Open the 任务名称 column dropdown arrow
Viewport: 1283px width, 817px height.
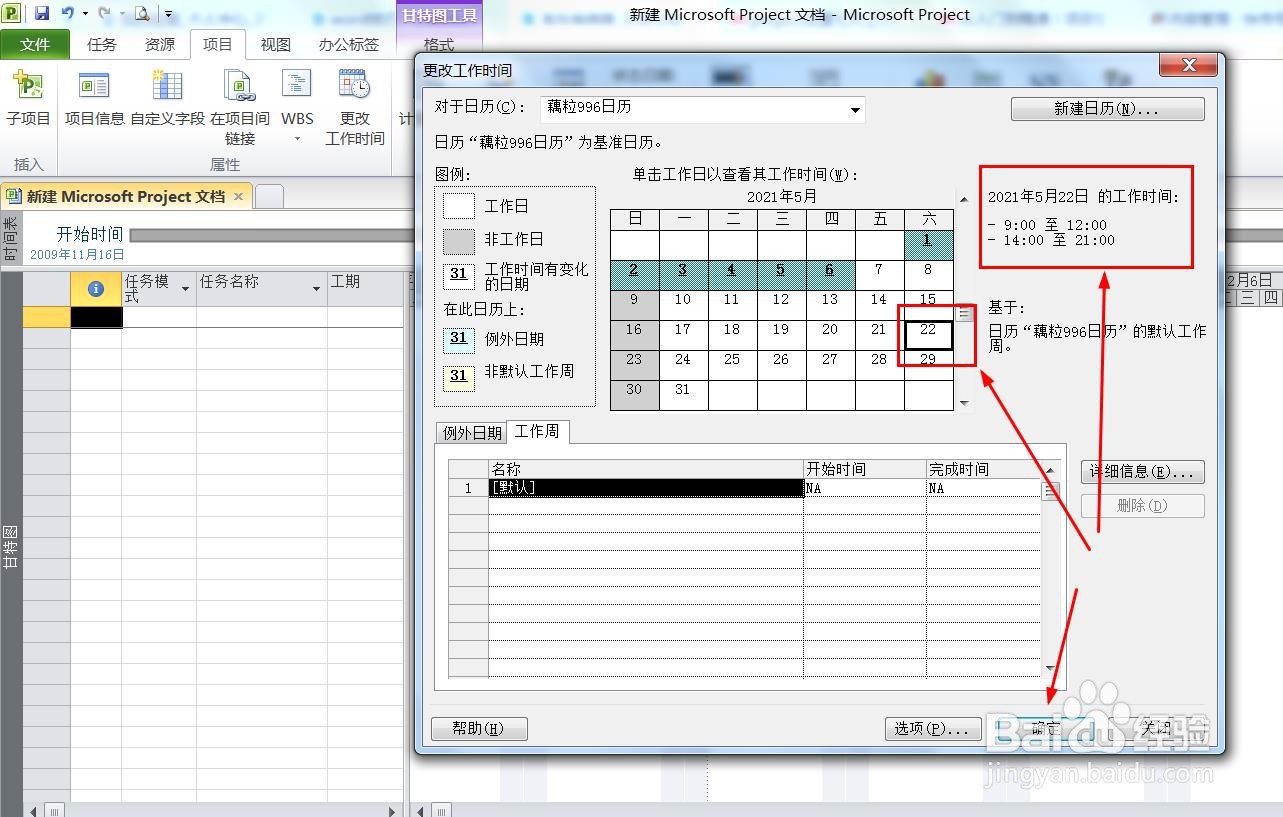point(316,289)
